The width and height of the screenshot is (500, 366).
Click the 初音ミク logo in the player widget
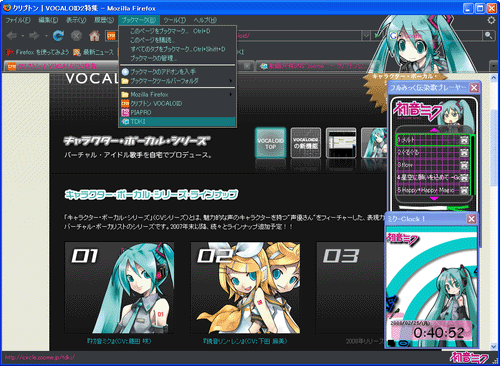417,111
